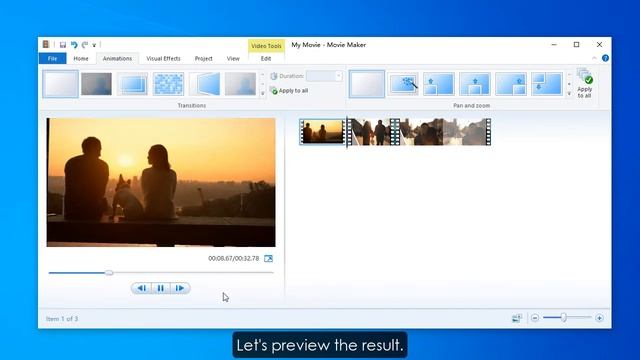Image resolution: width=640 pixels, height=360 pixels.
Task: Undo the last action
Action: 74,44
